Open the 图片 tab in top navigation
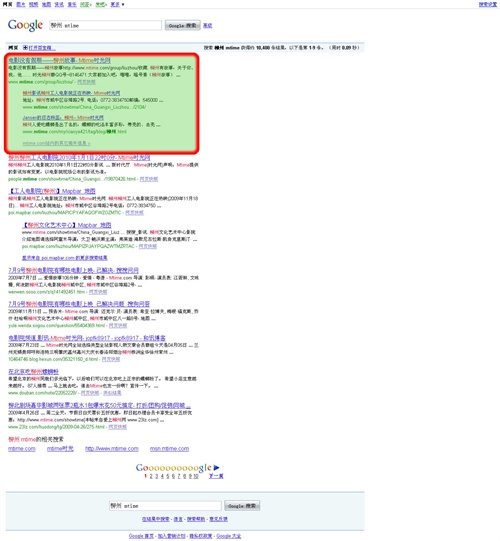 21,4
